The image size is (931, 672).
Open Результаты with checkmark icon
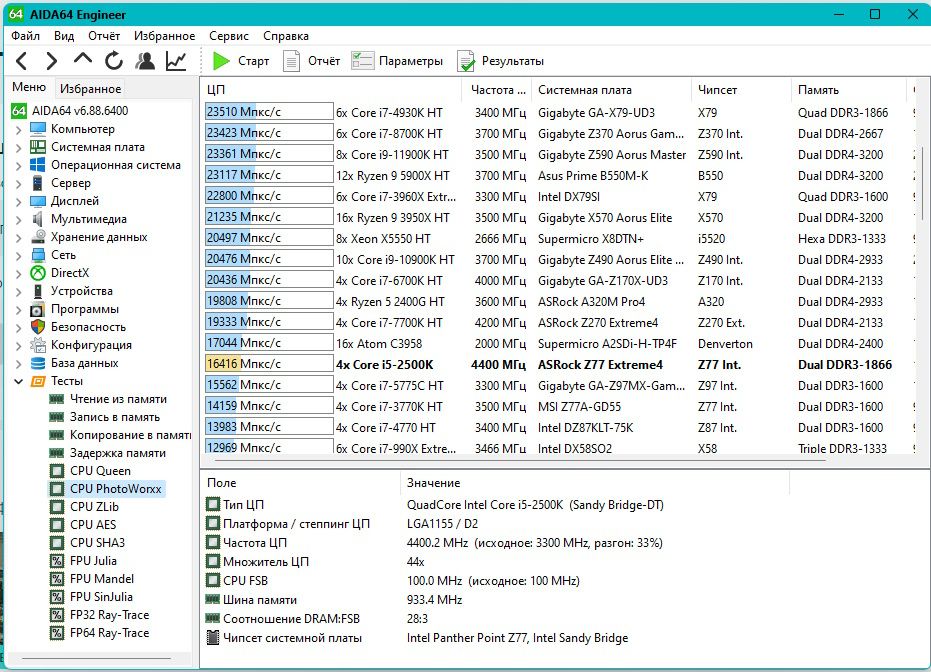point(500,61)
